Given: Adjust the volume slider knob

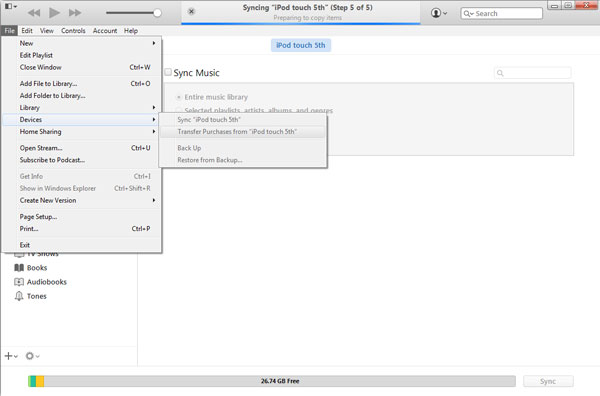Looking at the screenshot, I should [x=157, y=13].
